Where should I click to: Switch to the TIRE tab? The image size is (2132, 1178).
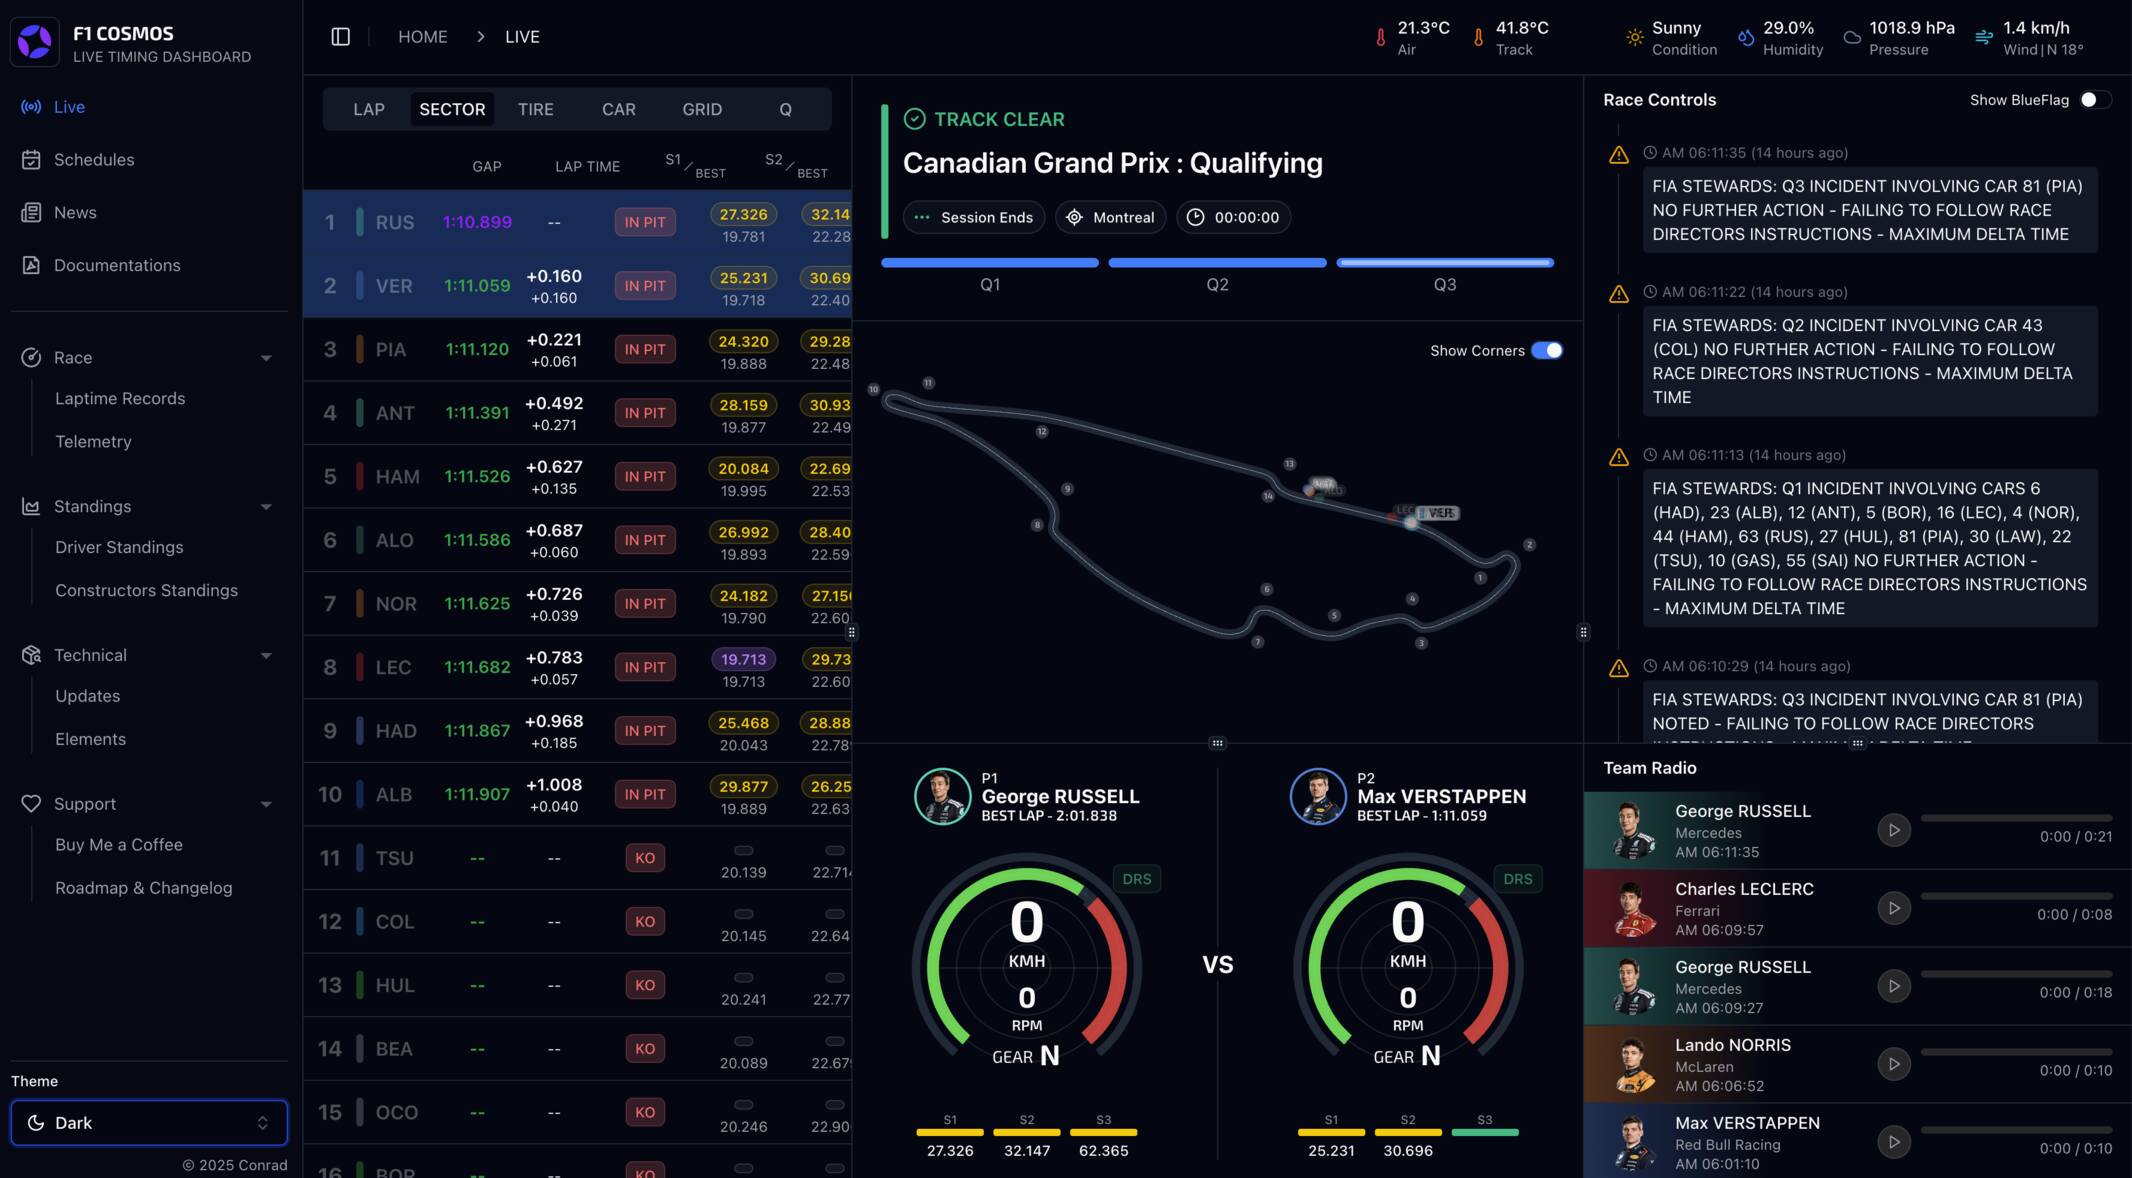point(536,109)
